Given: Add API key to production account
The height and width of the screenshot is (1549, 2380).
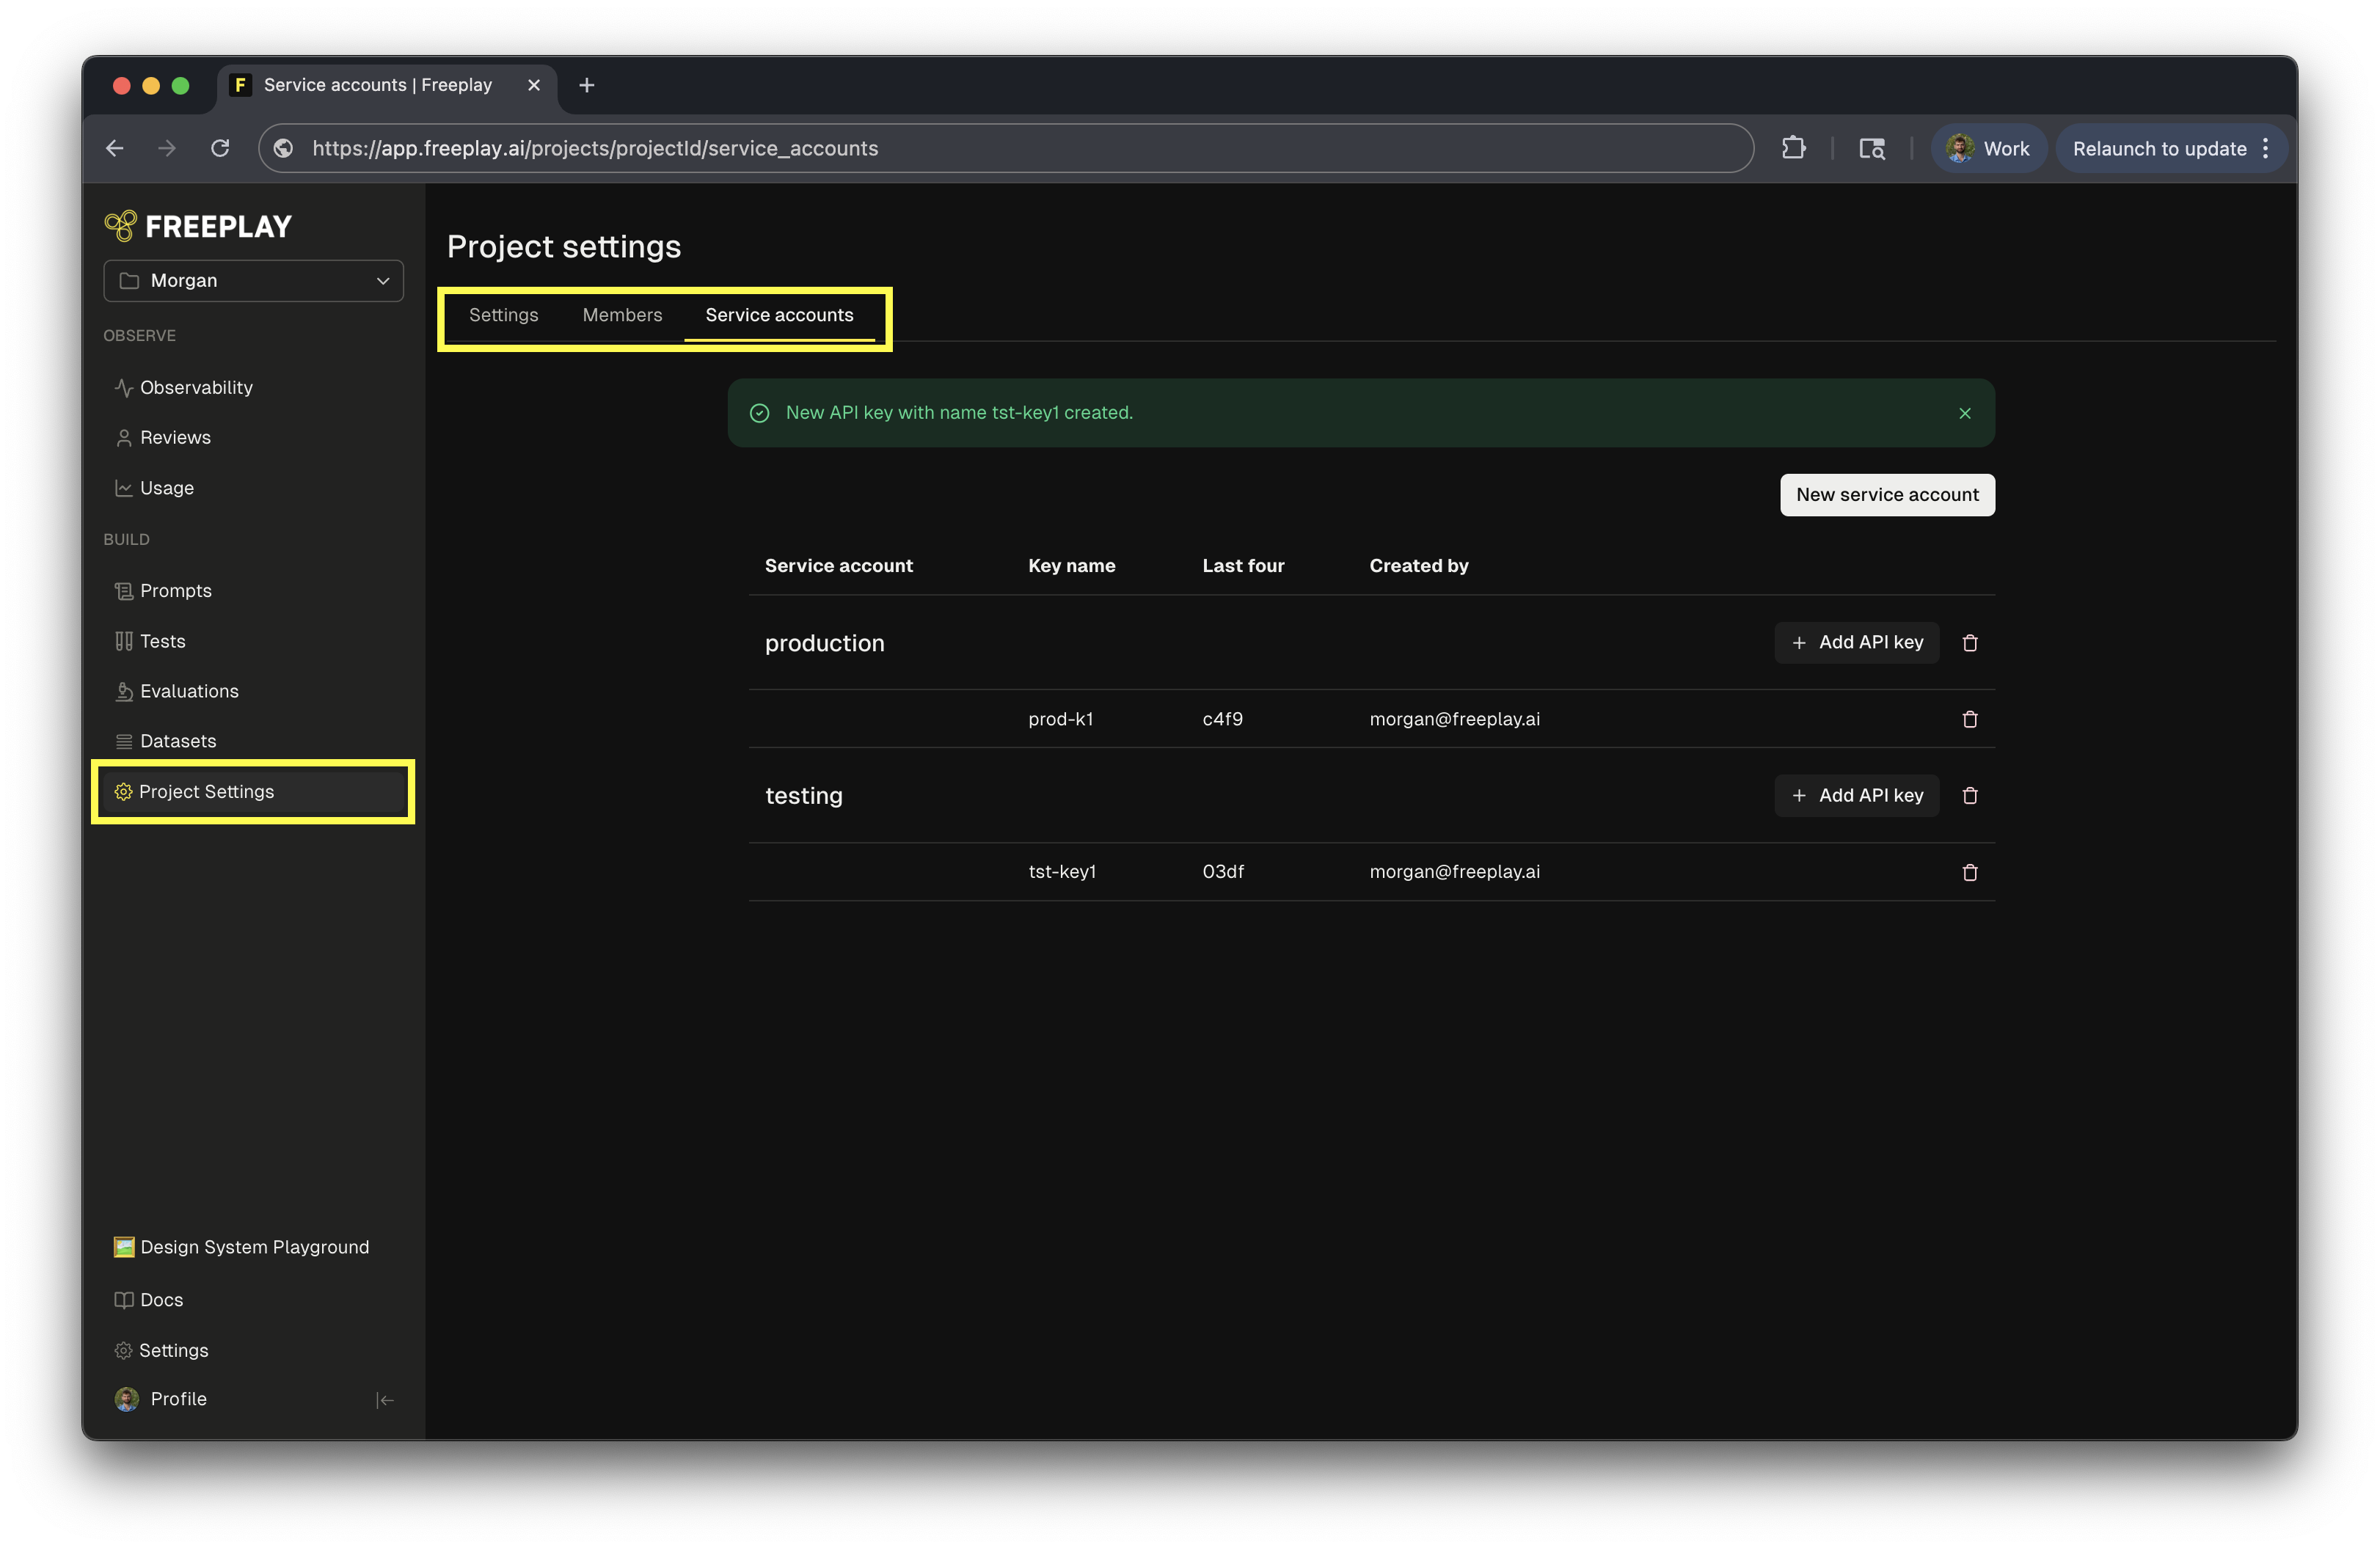Looking at the screenshot, I should click(x=1856, y=643).
